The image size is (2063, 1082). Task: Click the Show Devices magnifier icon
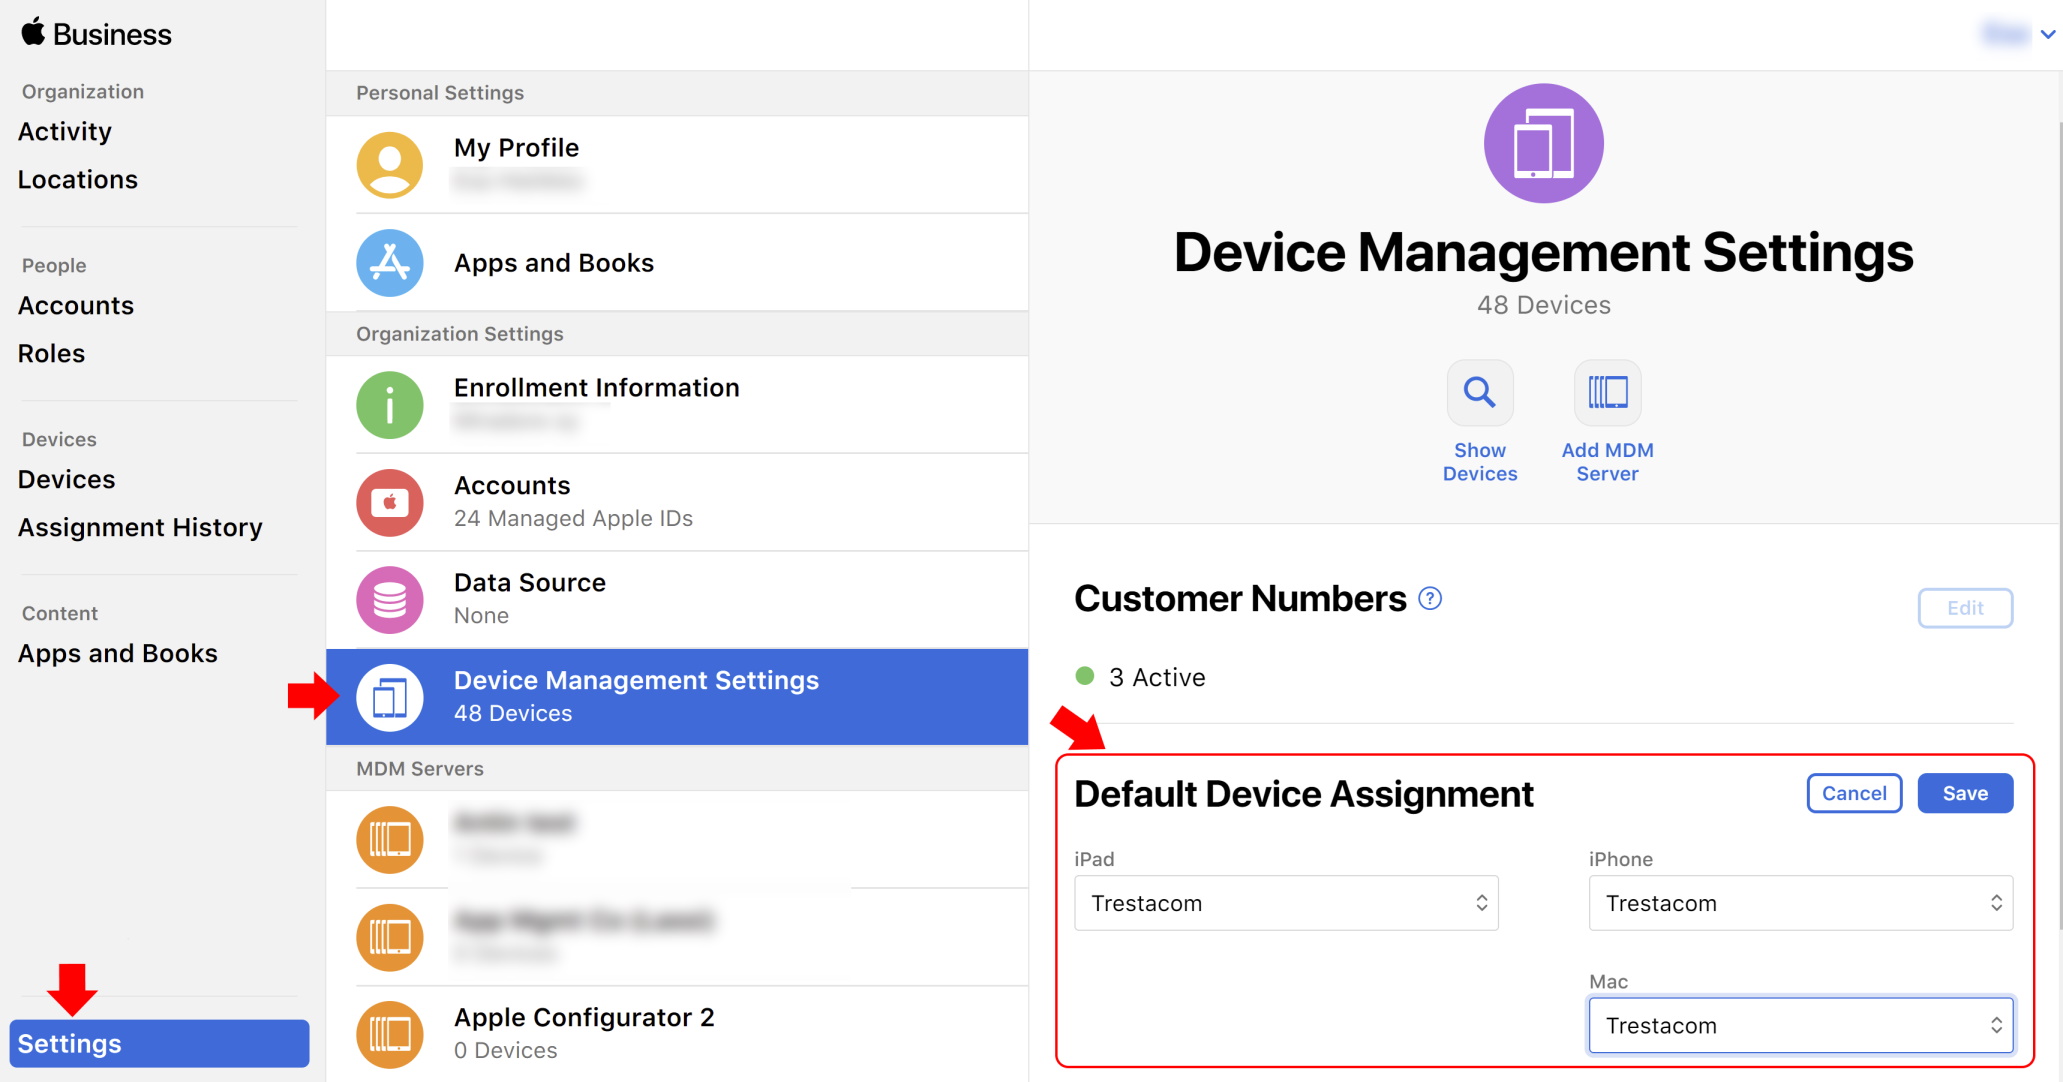point(1480,392)
